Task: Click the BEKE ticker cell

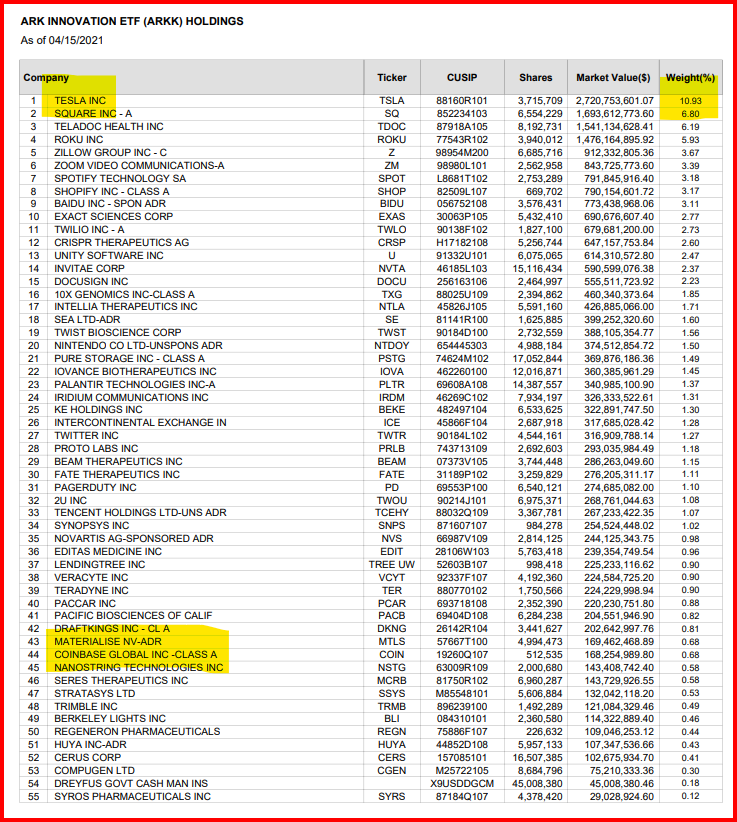Action: tap(392, 409)
